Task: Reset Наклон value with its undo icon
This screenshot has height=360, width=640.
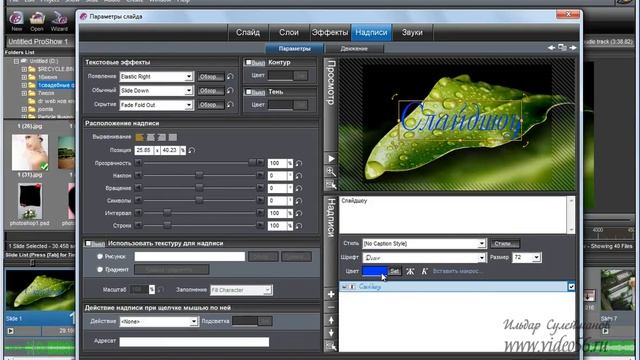Action: coord(299,176)
